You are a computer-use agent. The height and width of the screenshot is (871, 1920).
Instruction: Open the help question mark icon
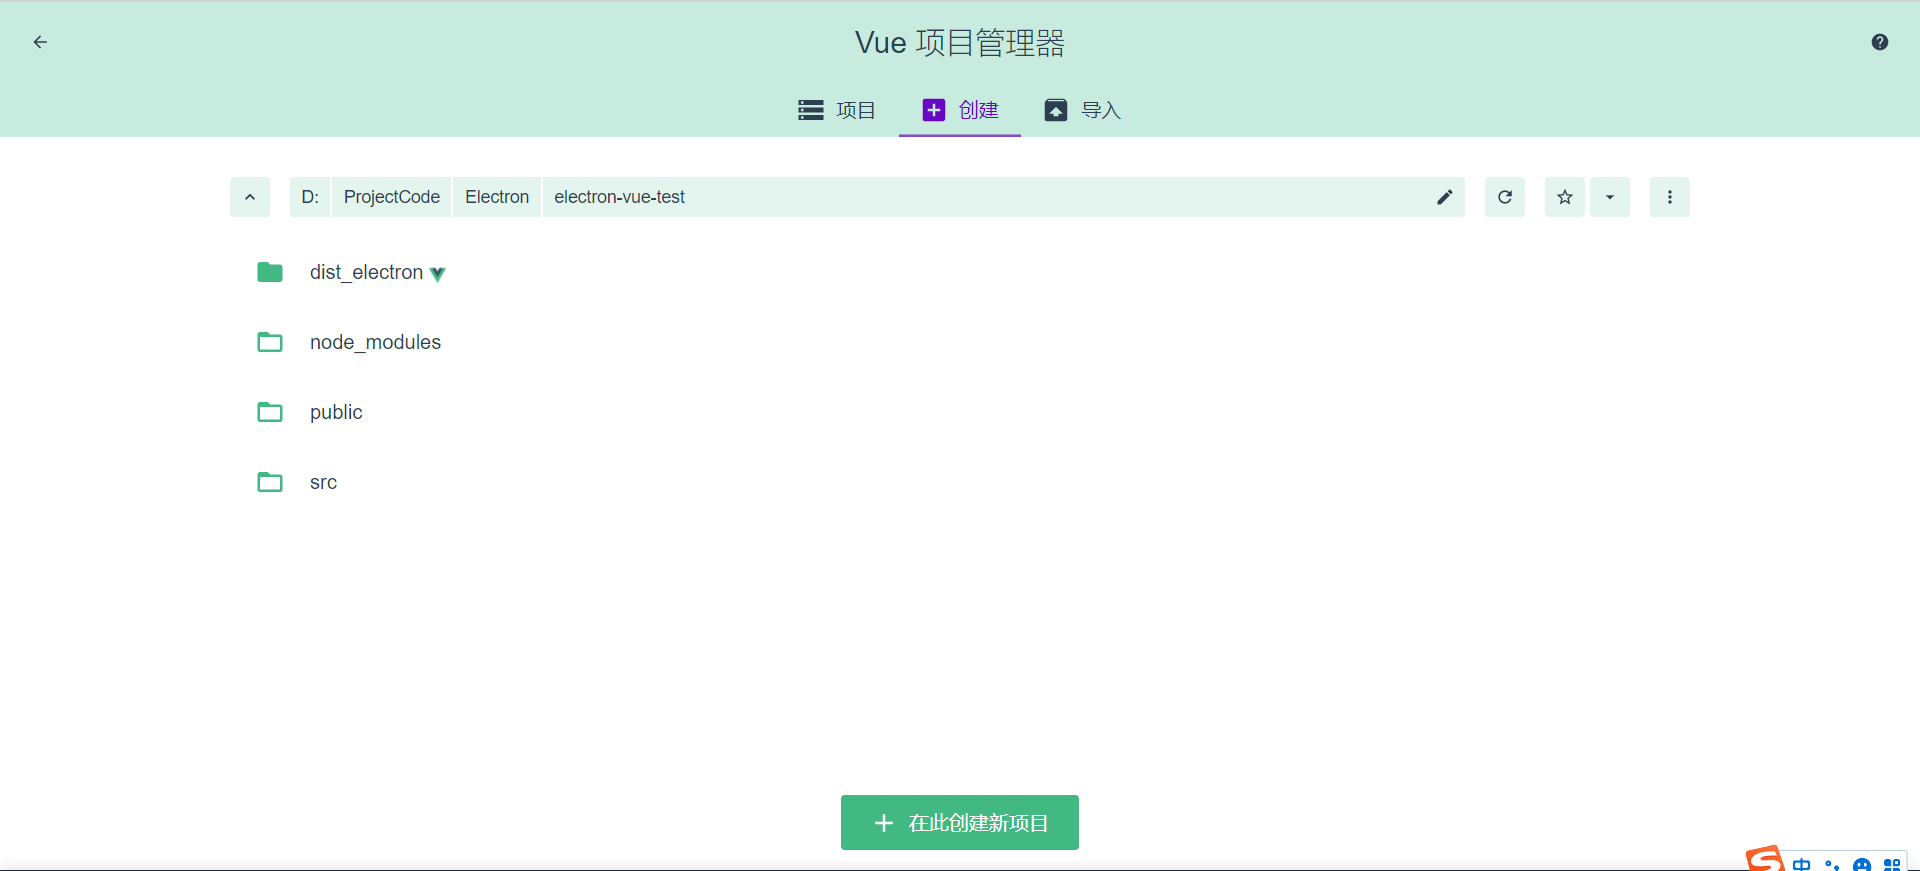(x=1880, y=42)
